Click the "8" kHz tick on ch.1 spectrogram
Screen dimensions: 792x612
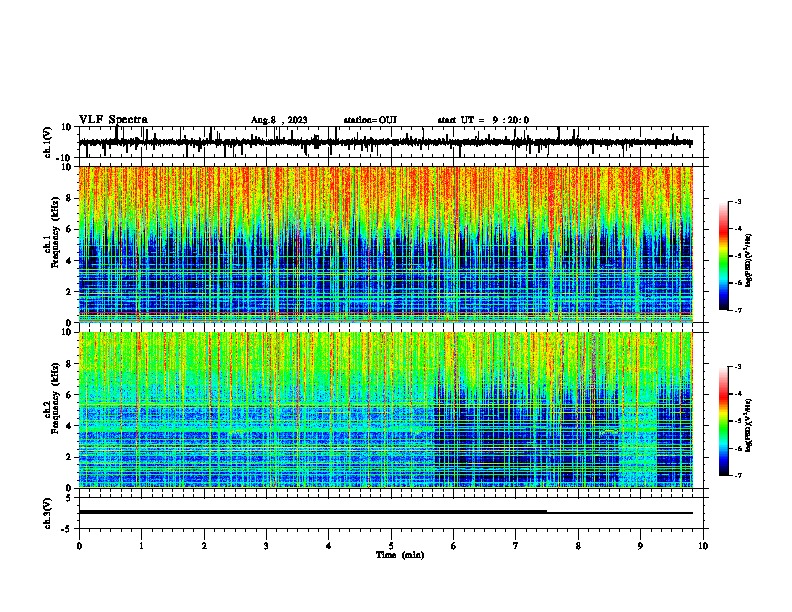(x=69, y=198)
